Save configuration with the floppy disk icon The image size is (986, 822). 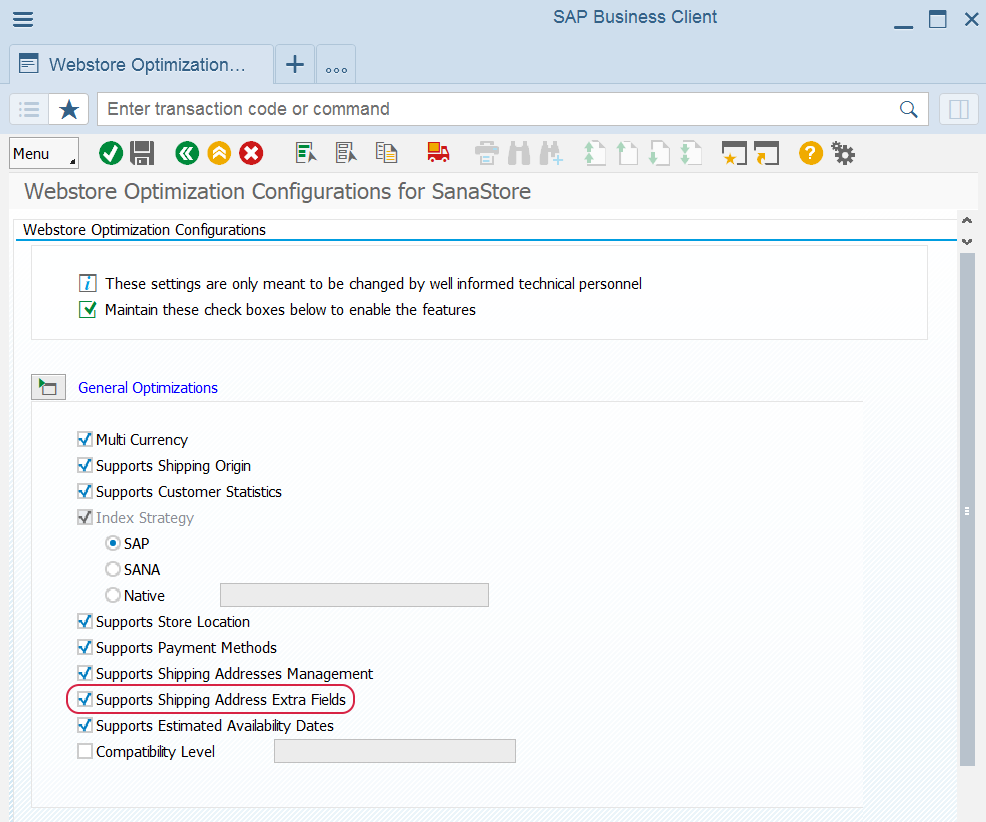click(142, 153)
